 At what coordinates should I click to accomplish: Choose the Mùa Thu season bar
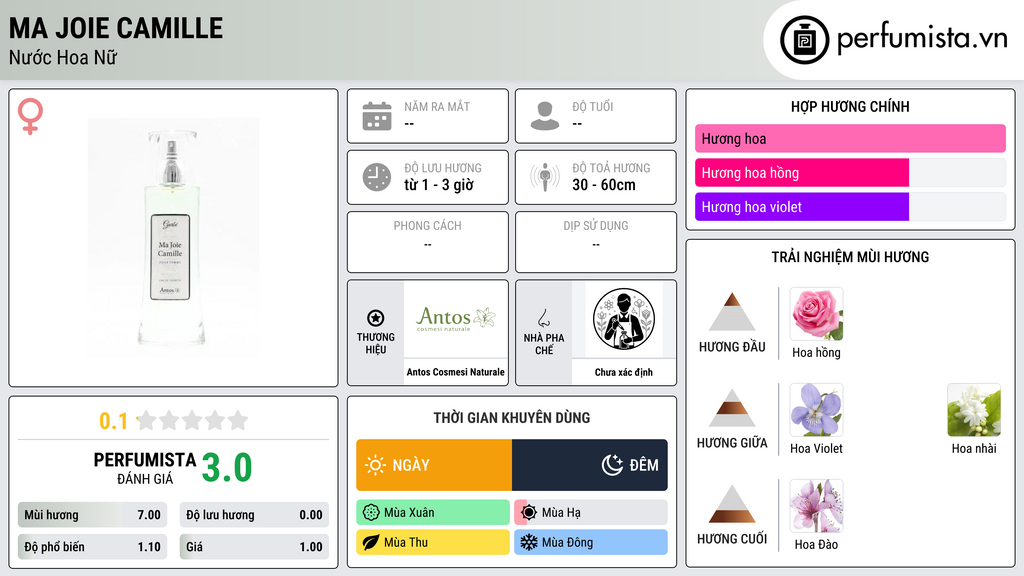[433, 542]
